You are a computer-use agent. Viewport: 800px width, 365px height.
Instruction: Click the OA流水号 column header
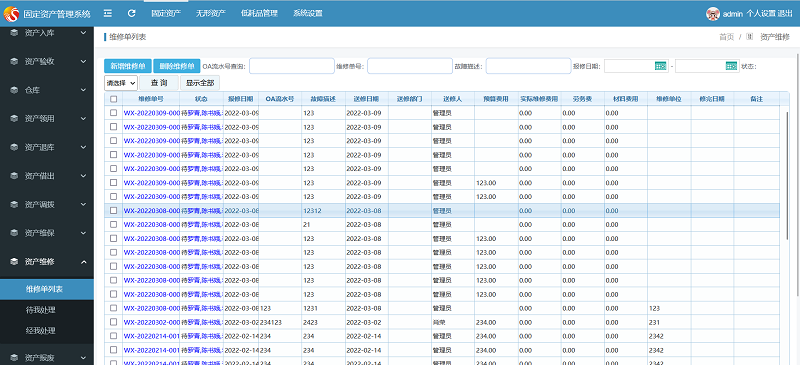pyautogui.click(x=280, y=99)
